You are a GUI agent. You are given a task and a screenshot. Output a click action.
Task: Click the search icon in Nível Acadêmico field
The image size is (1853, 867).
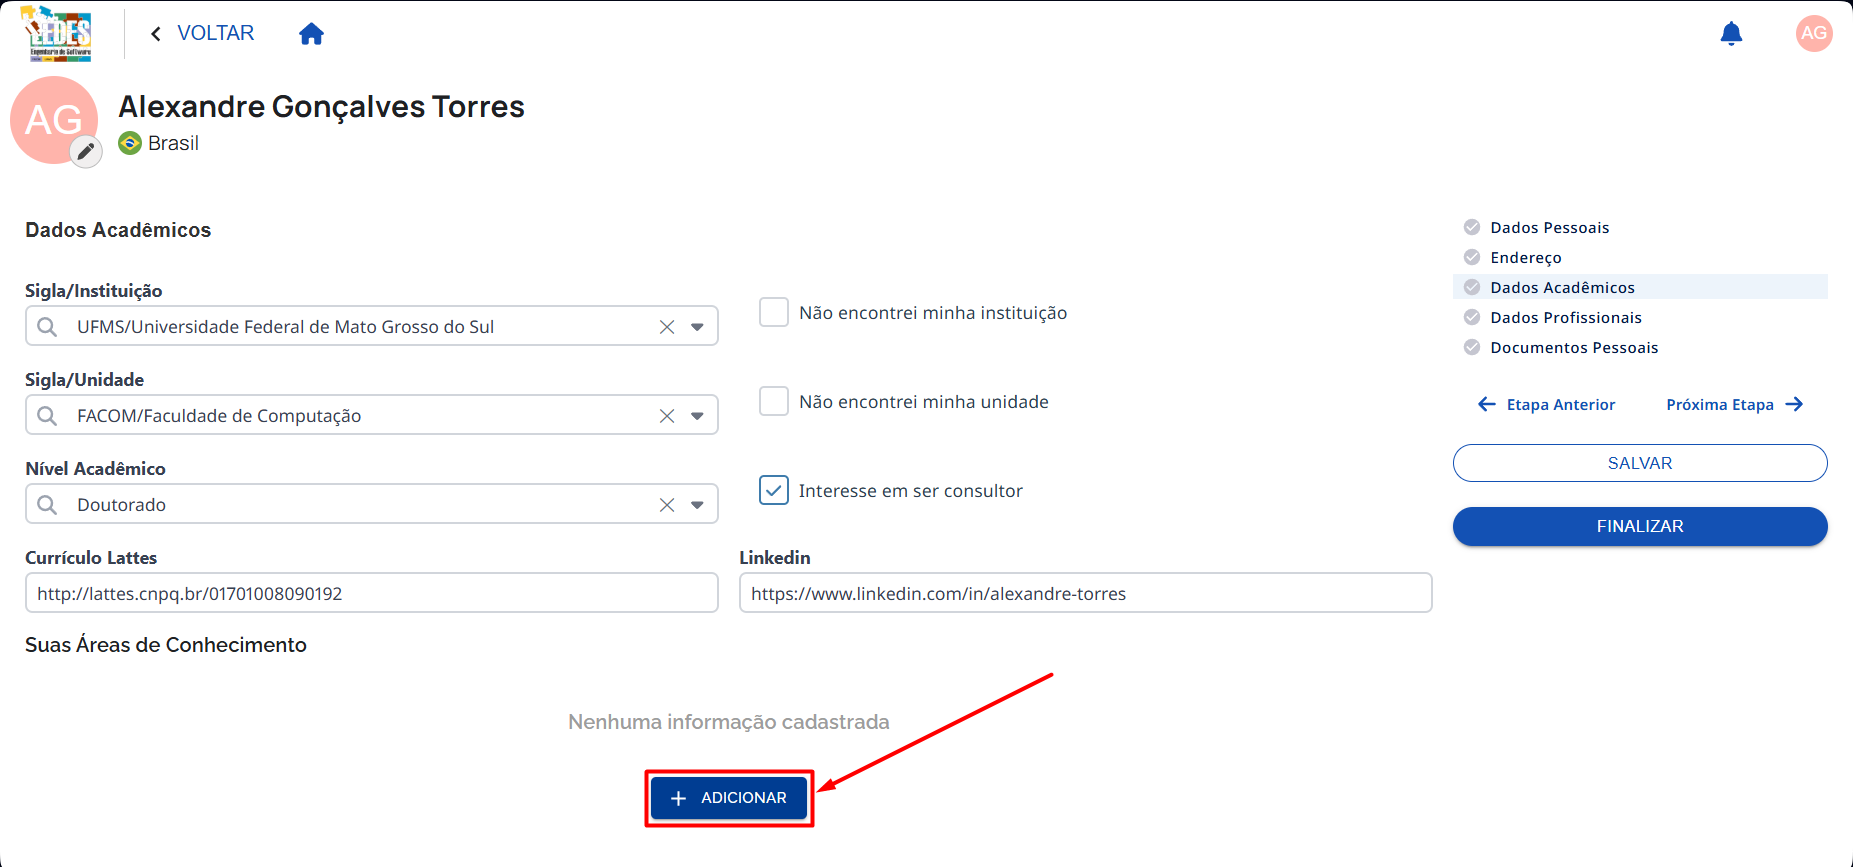click(x=47, y=505)
